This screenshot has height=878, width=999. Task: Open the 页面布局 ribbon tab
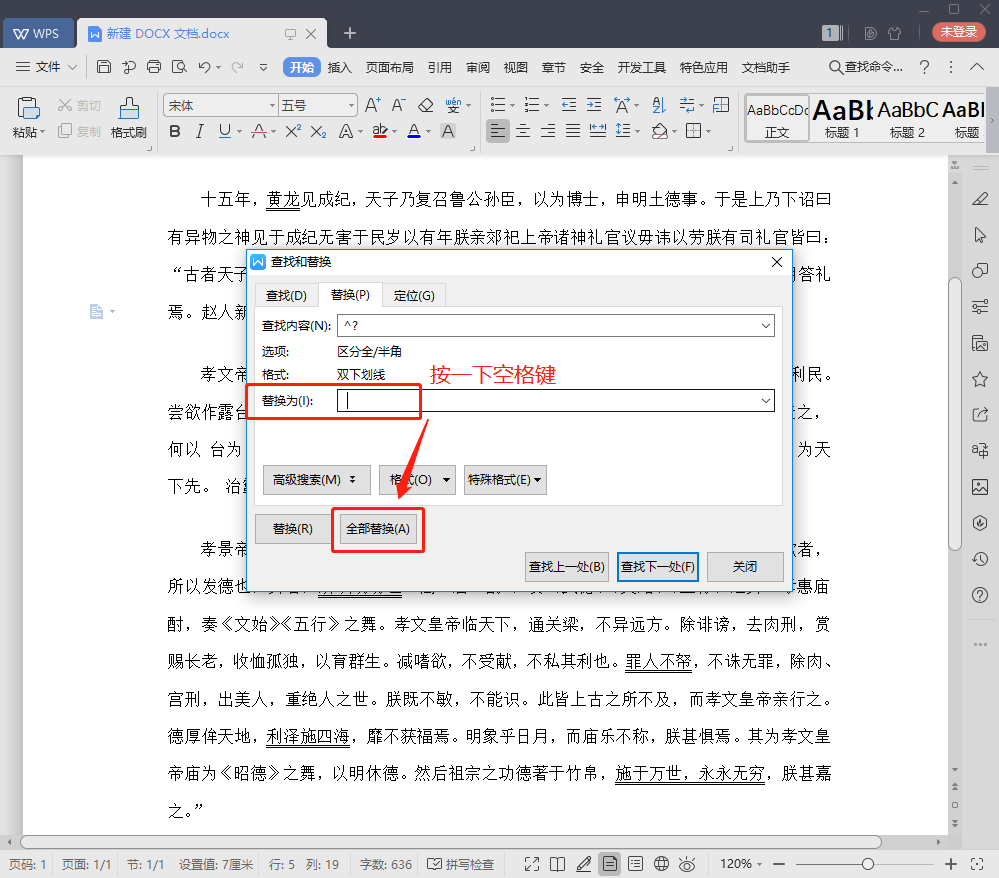pyautogui.click(x=389, y=67)
